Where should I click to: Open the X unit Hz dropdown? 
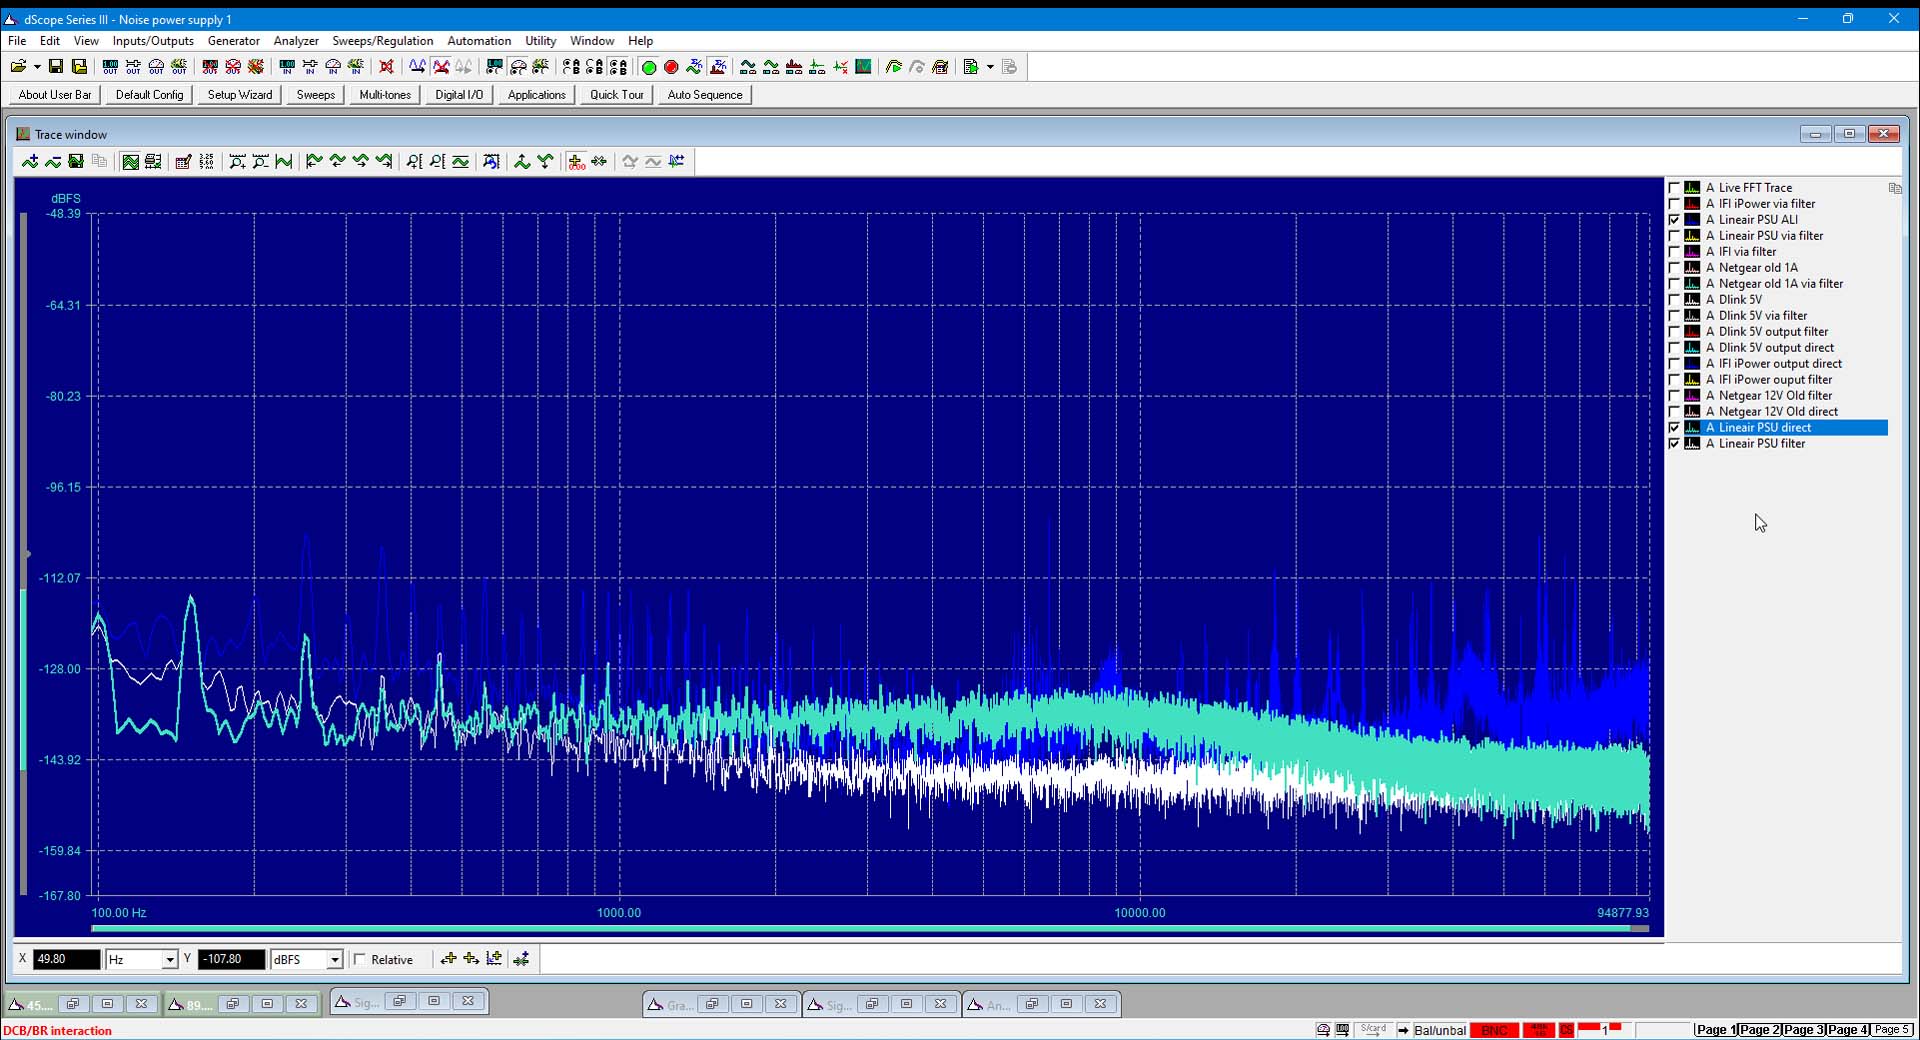click(x=169, y=960)
